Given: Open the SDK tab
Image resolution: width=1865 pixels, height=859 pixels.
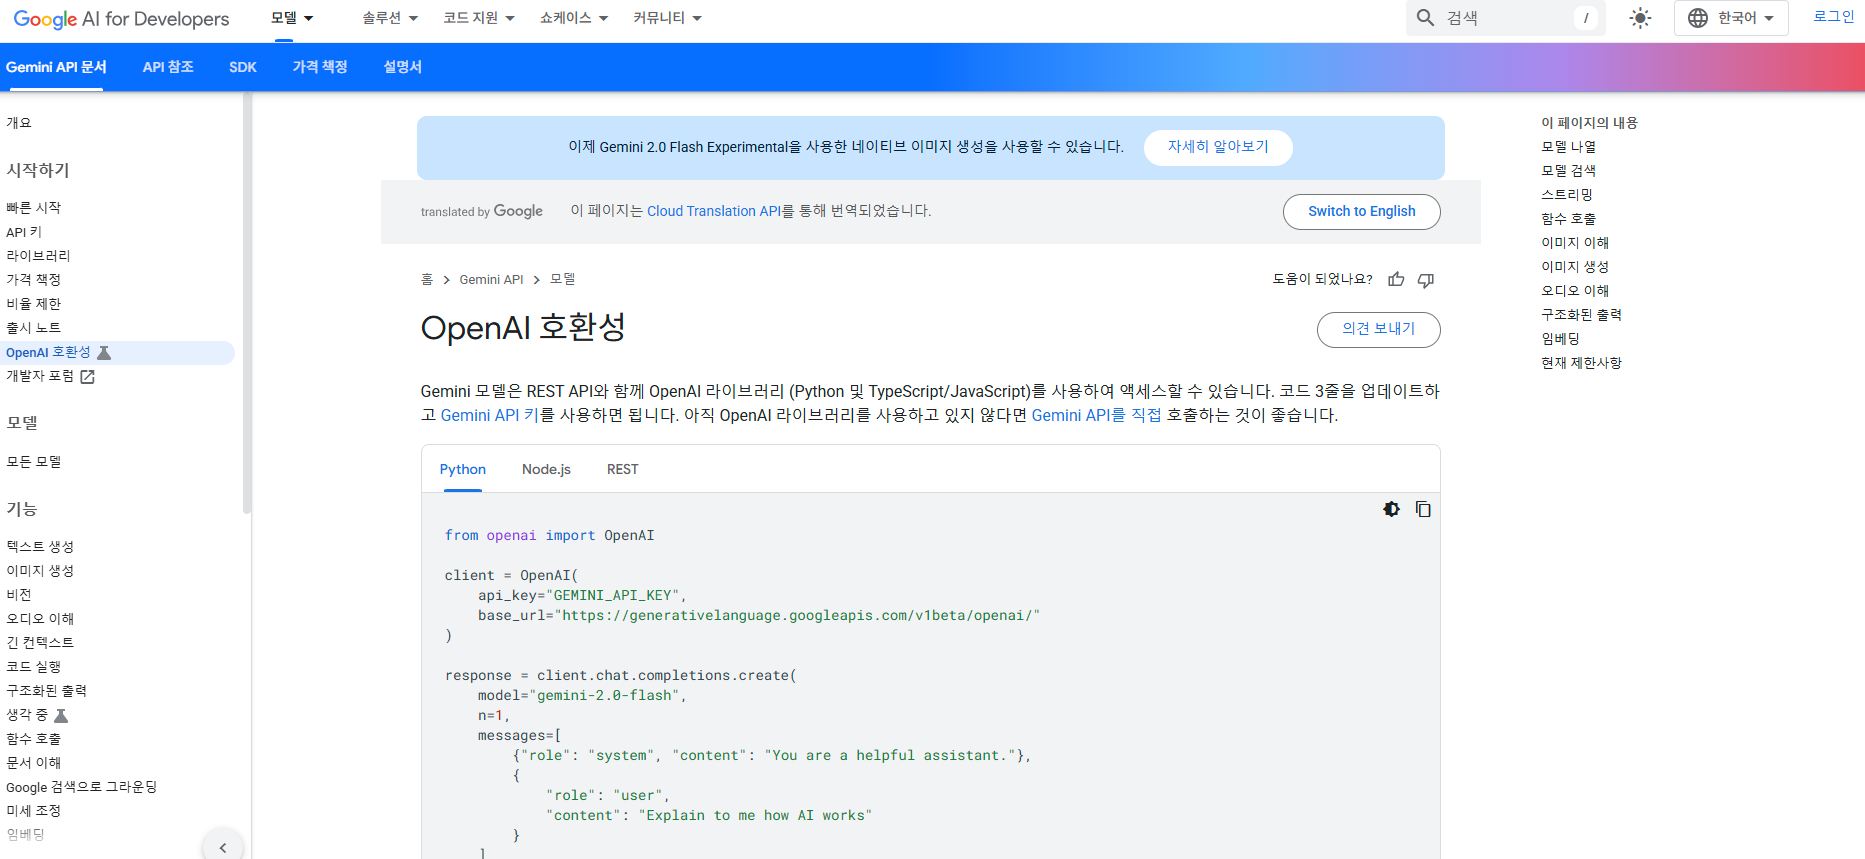Looking at the screenshot, I should (243, 67).
